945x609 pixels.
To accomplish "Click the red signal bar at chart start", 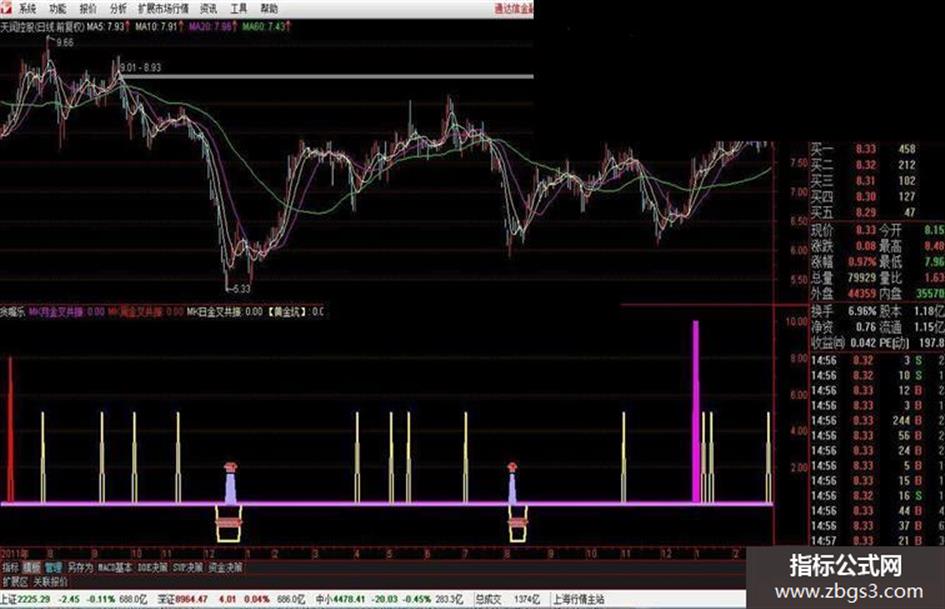I will [10, 430].
